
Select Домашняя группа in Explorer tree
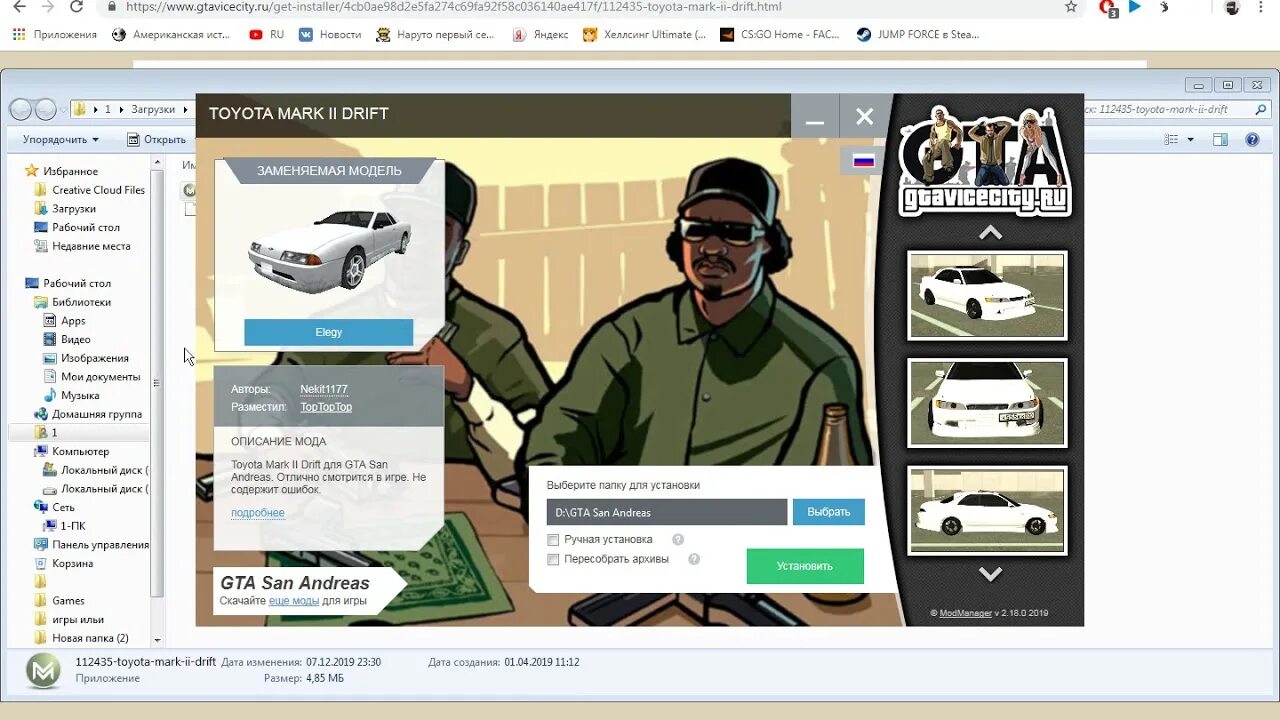point(88,414)
